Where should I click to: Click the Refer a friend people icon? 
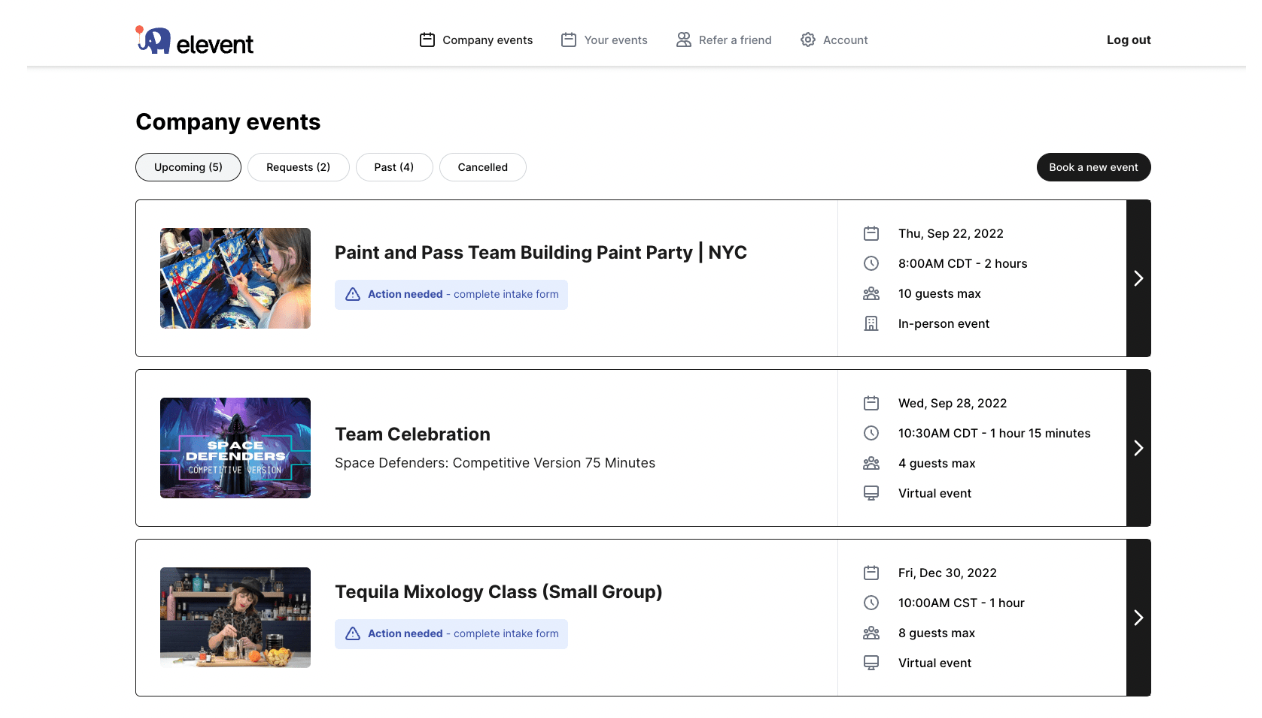(684, 40)
